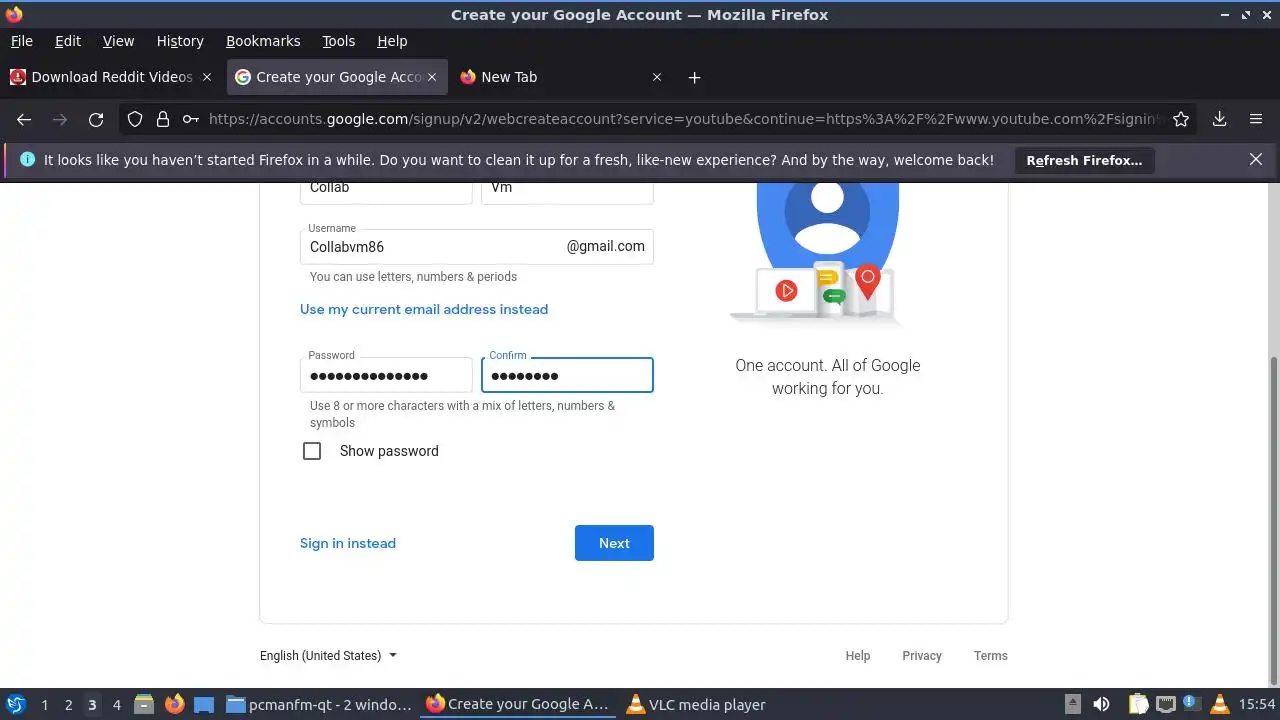
Task: Reload the current page
Action: pos(96,119)
